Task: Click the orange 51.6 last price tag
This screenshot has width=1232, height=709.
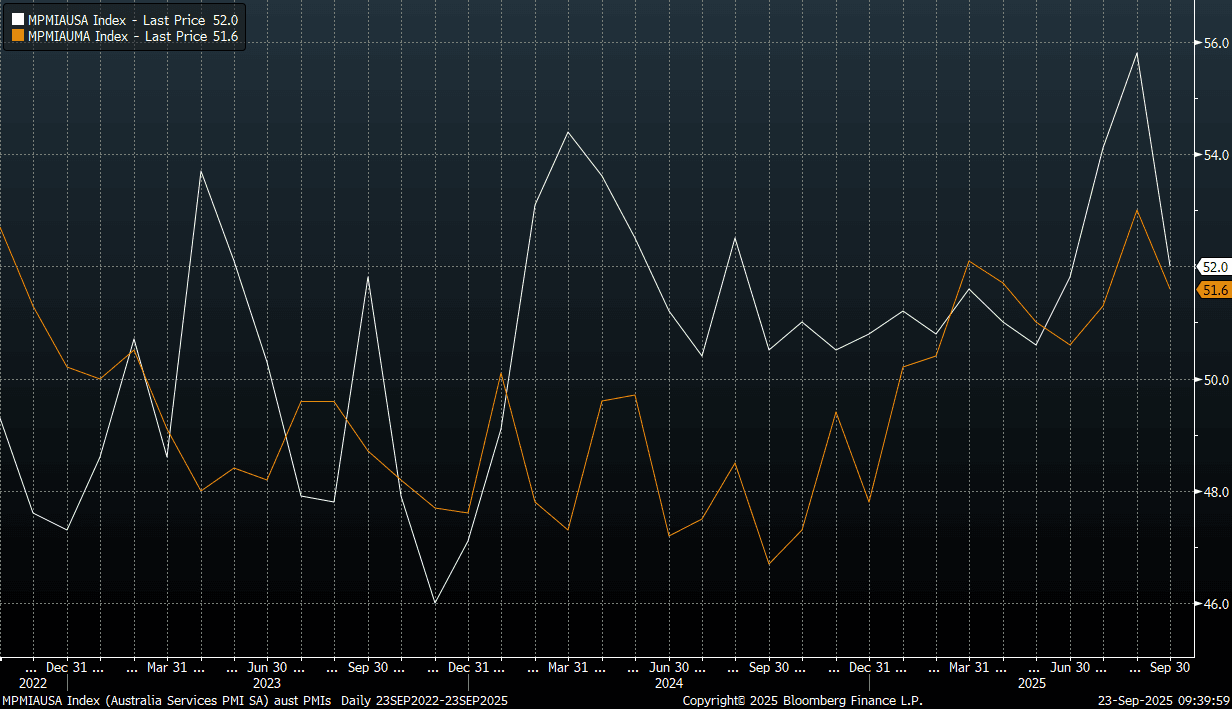Action: click(x=1215, y=290)
